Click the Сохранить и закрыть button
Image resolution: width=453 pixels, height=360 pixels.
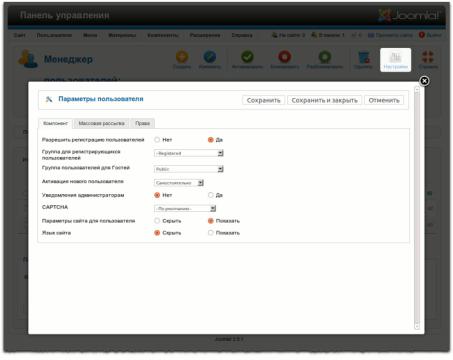324,100
